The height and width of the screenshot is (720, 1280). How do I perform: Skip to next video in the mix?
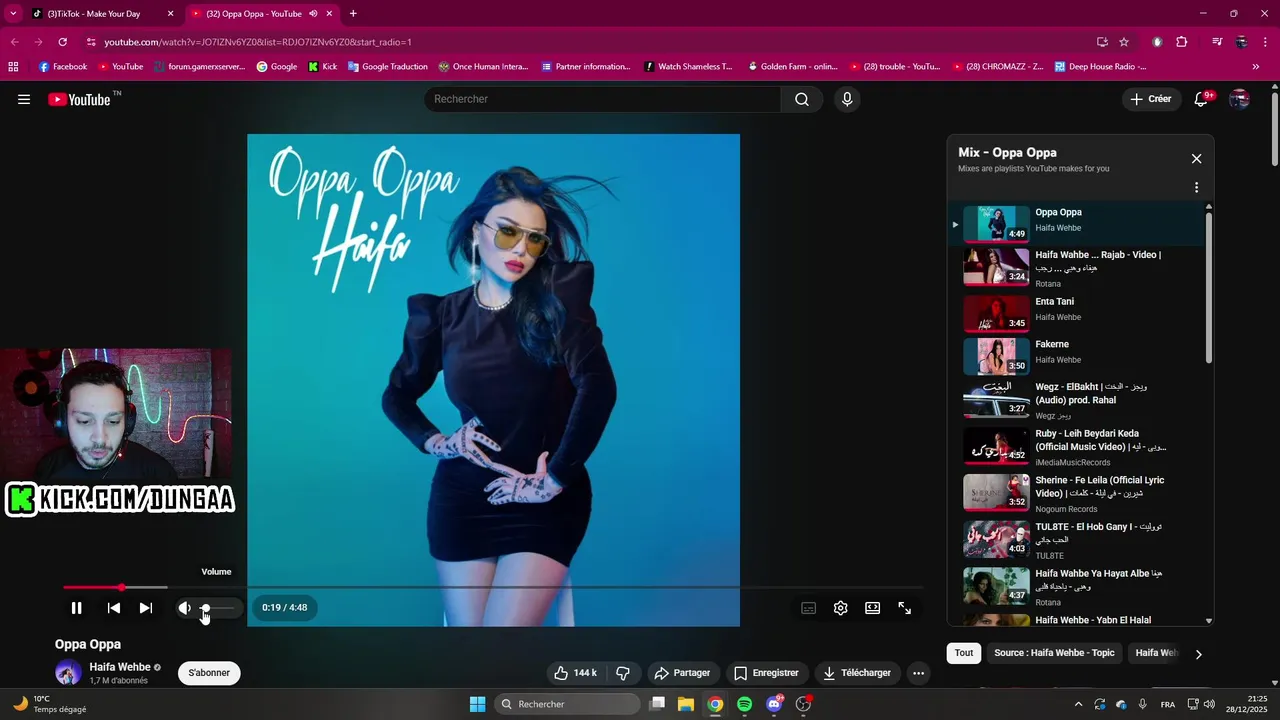pos(146,608)
